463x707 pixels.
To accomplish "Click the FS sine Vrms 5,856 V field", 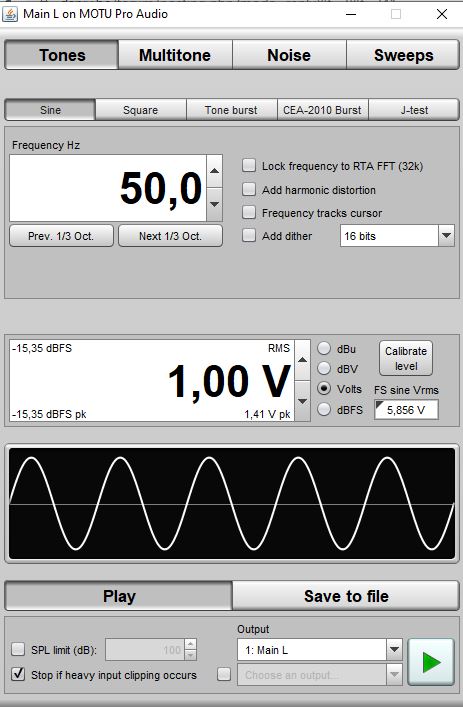I will coord(406,410).
